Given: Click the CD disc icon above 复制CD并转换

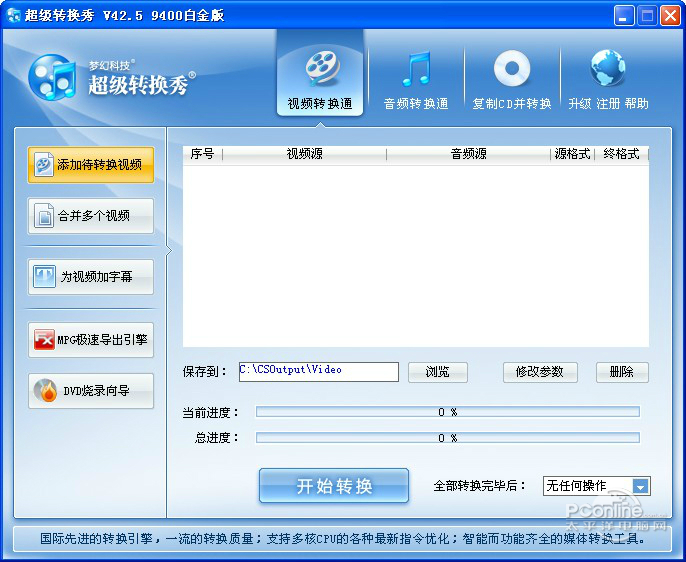Looking at the screenshot, I should [511, 68].
